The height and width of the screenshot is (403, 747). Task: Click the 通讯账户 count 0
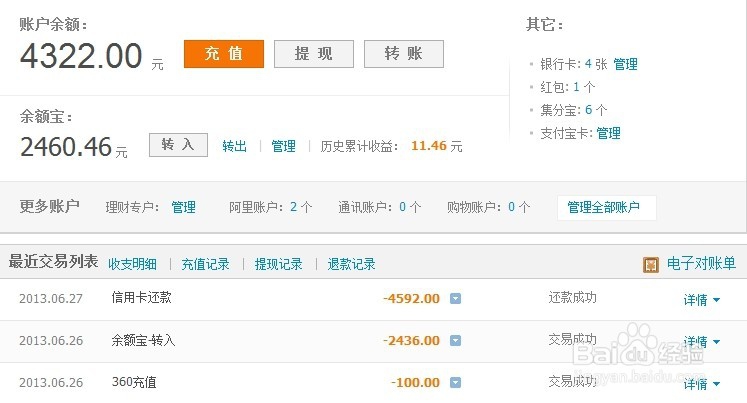point(403,207)
